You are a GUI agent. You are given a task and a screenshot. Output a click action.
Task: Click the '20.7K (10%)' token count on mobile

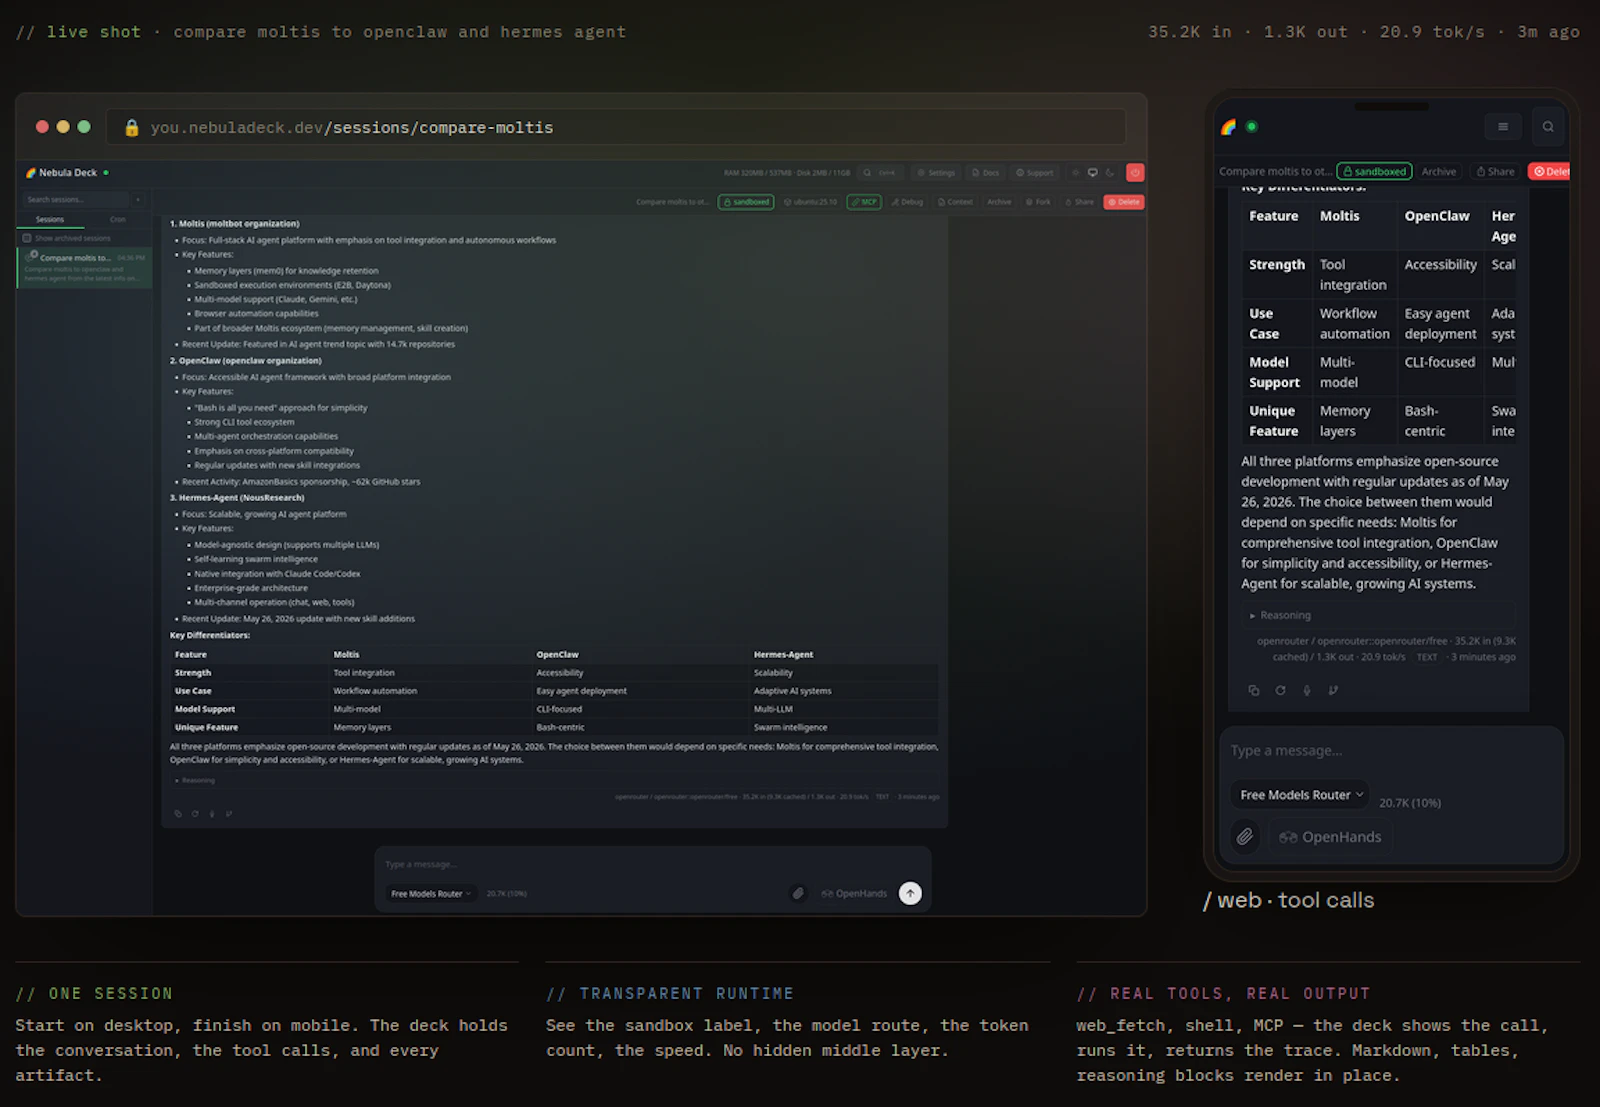pos(1410,803)
